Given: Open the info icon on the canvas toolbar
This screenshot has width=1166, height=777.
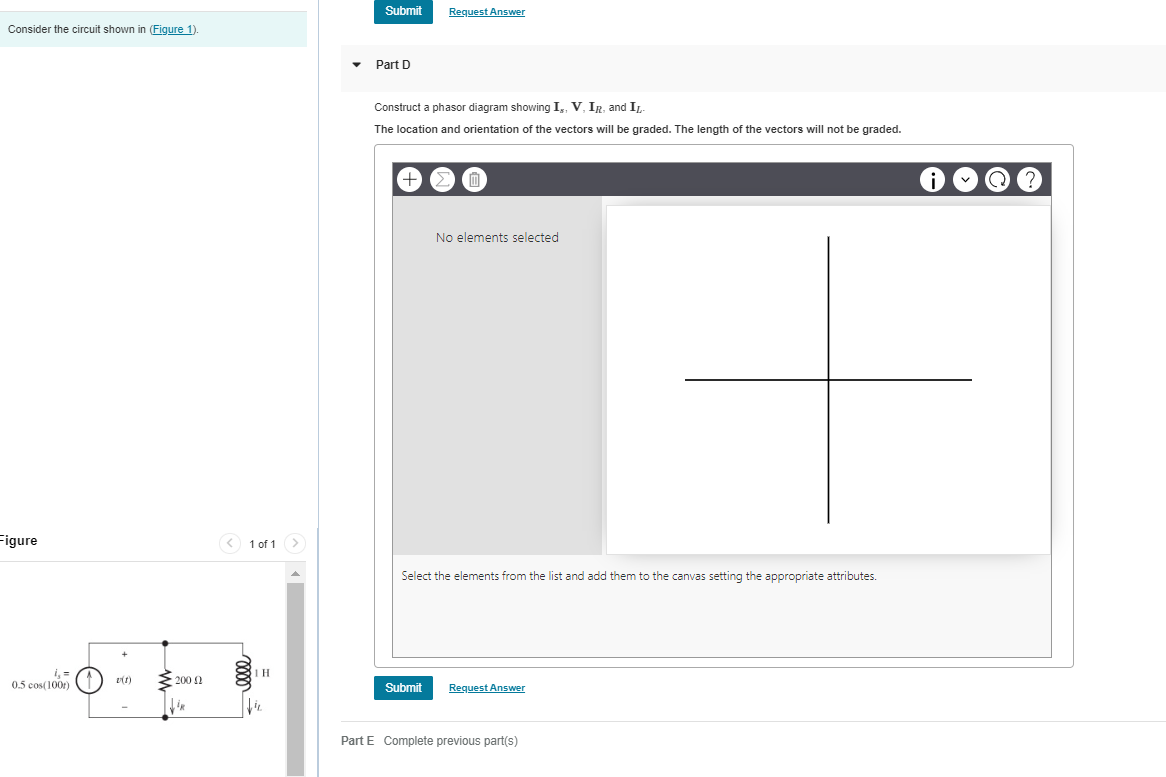Looking at the screenshot, I should click(932, 179).
